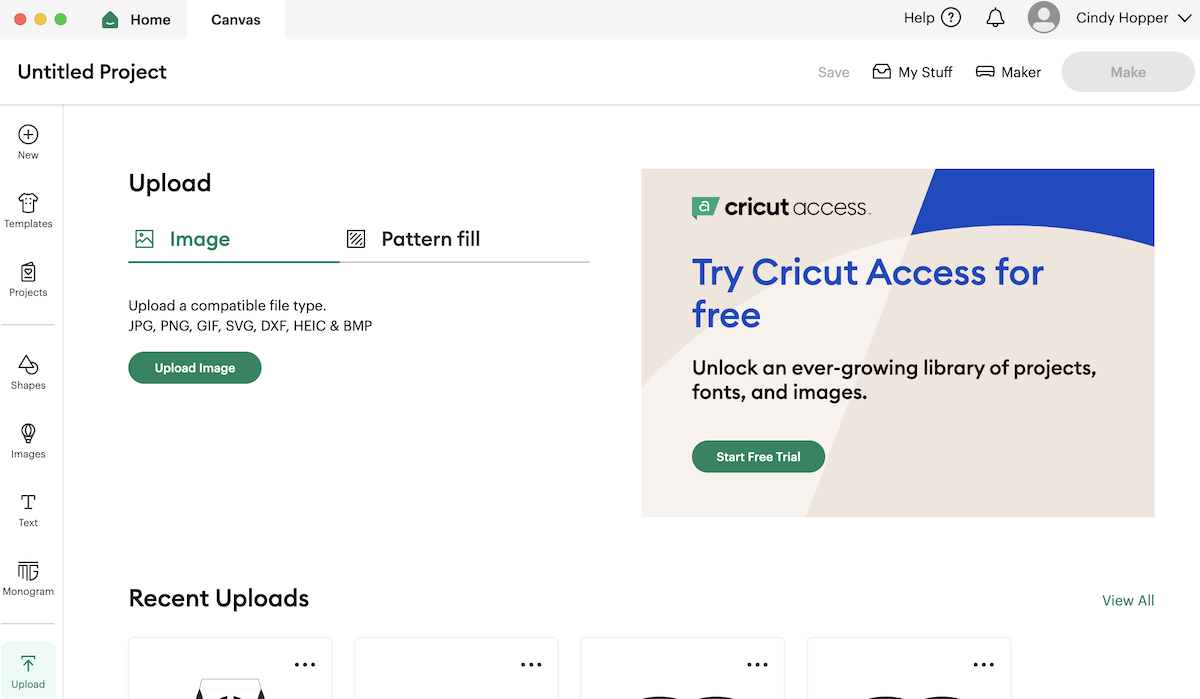
Task: Open the Images library icon
Action: (x=28, y=441)
